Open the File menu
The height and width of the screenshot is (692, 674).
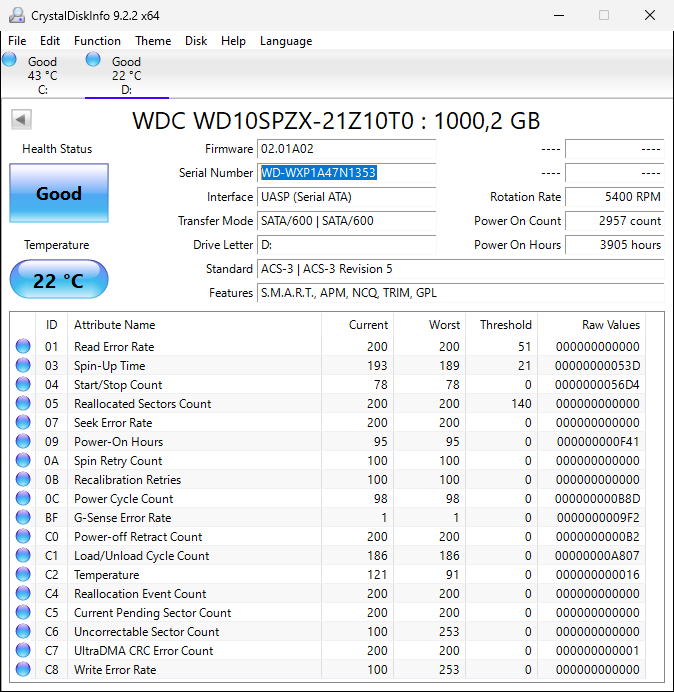click(17, 41)
